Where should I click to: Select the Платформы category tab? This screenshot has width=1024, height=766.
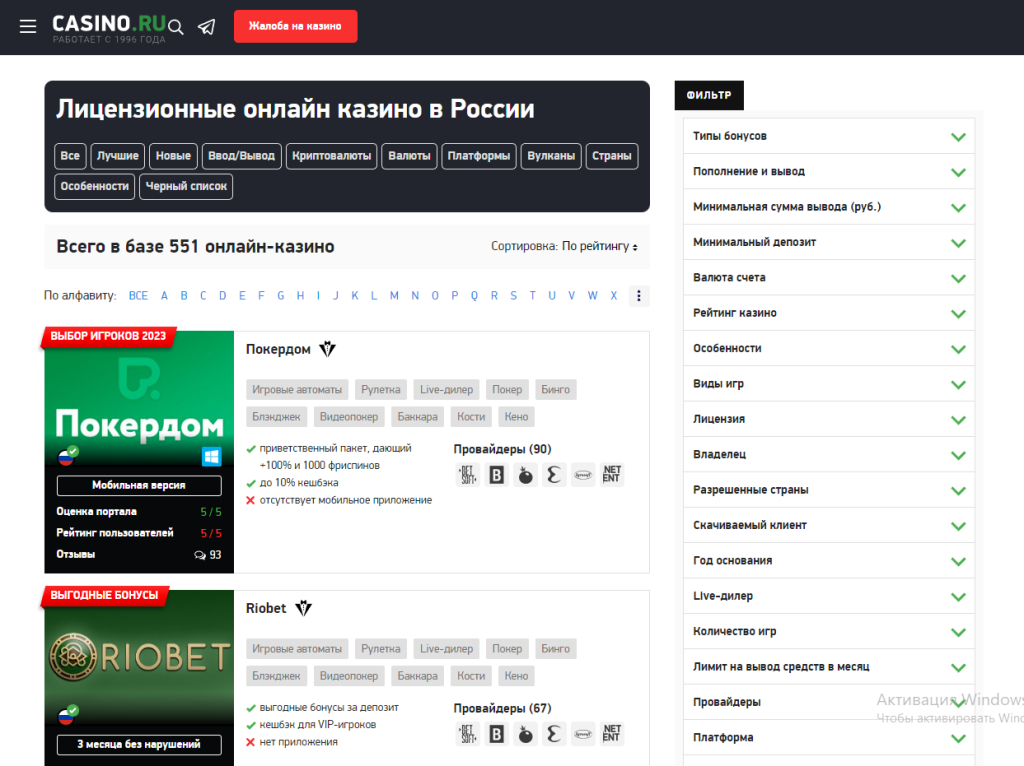479,156
